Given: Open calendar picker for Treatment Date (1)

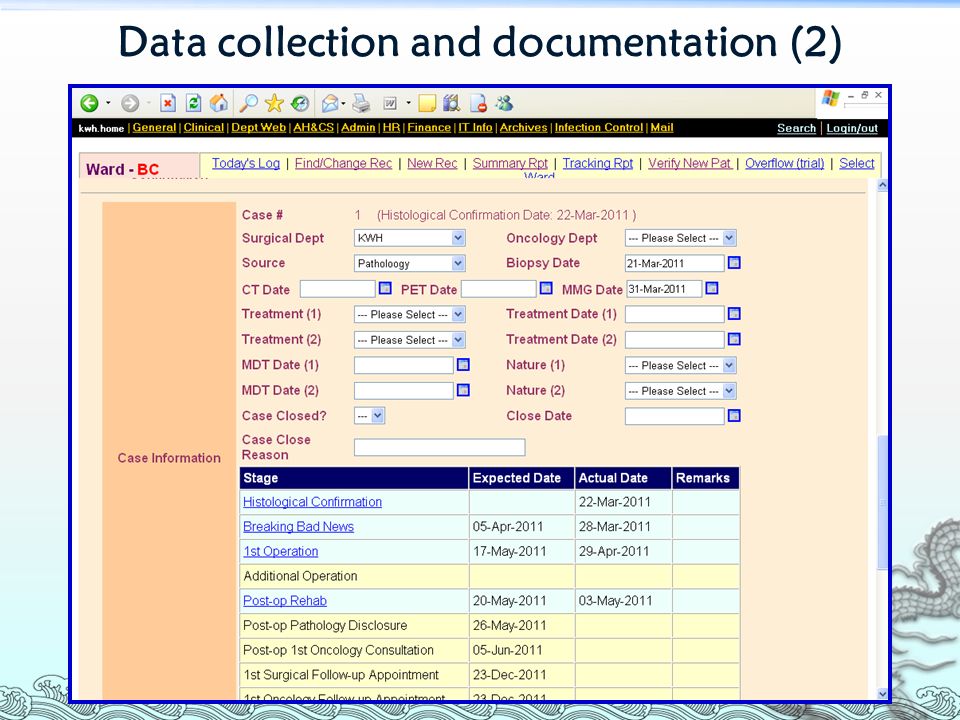Looking at the screenshot, I should point(733,314).
